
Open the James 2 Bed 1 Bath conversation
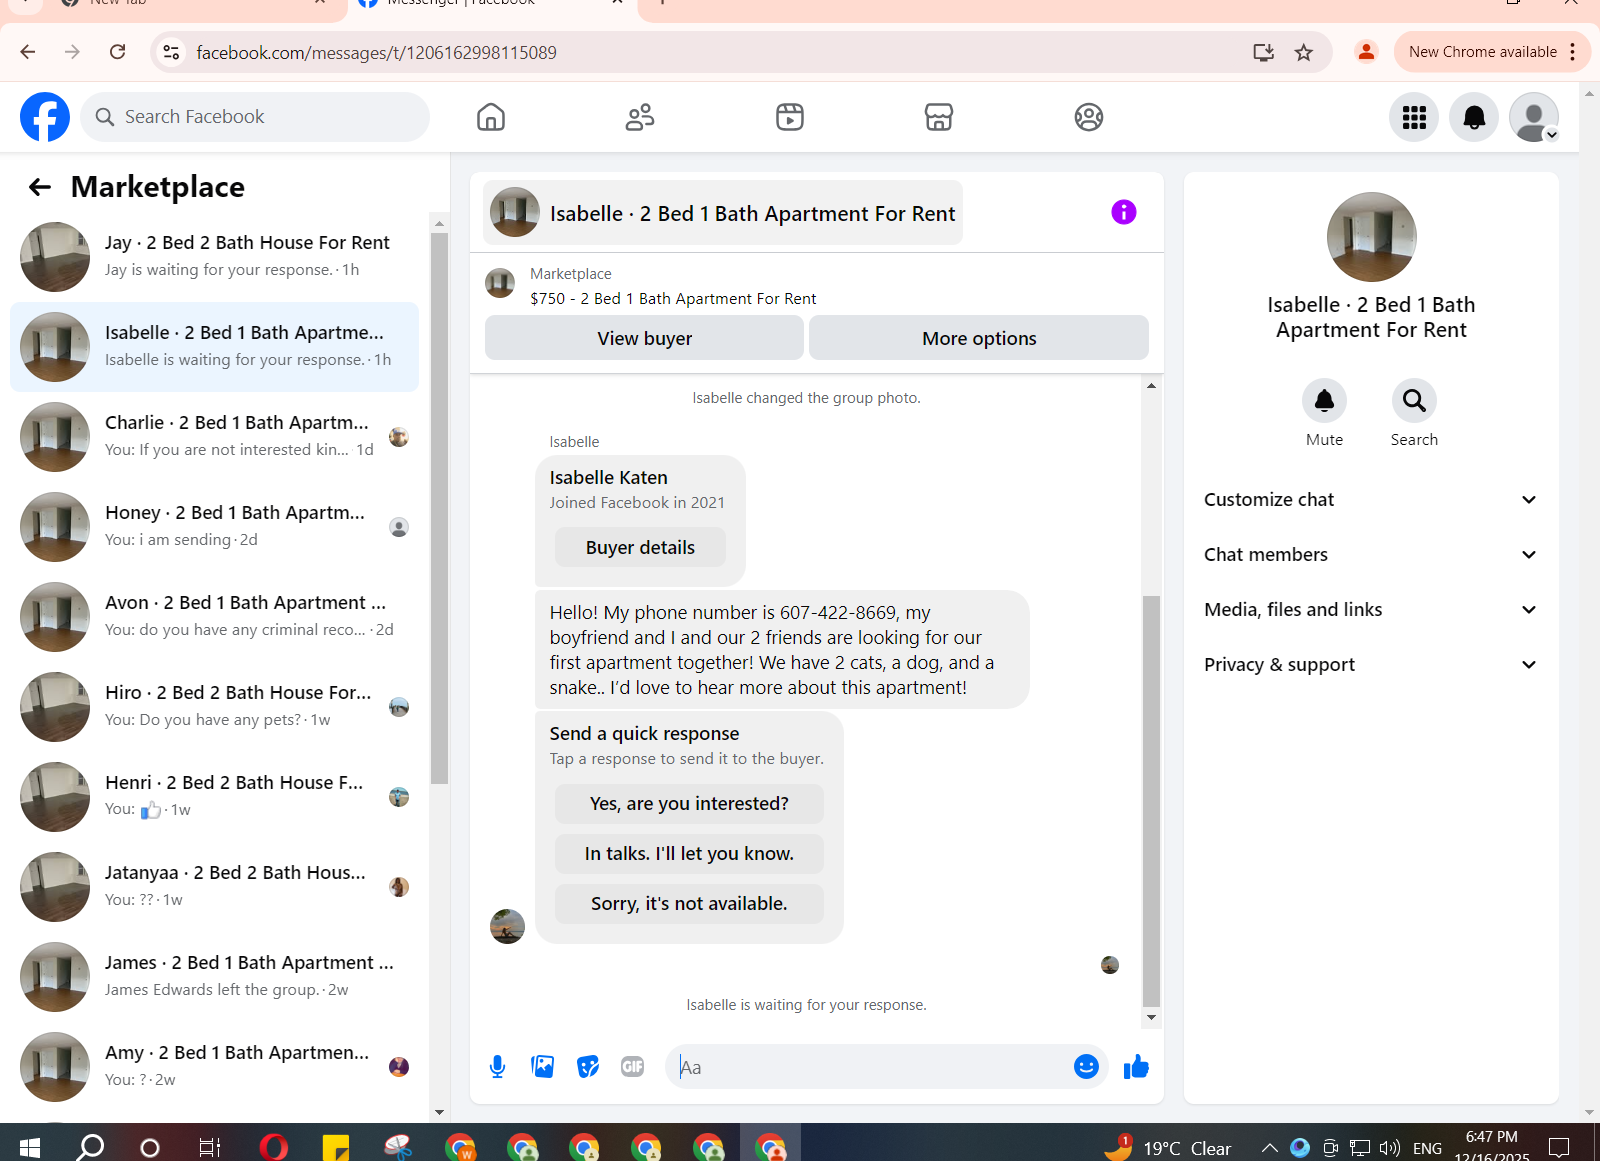point(215,976)
